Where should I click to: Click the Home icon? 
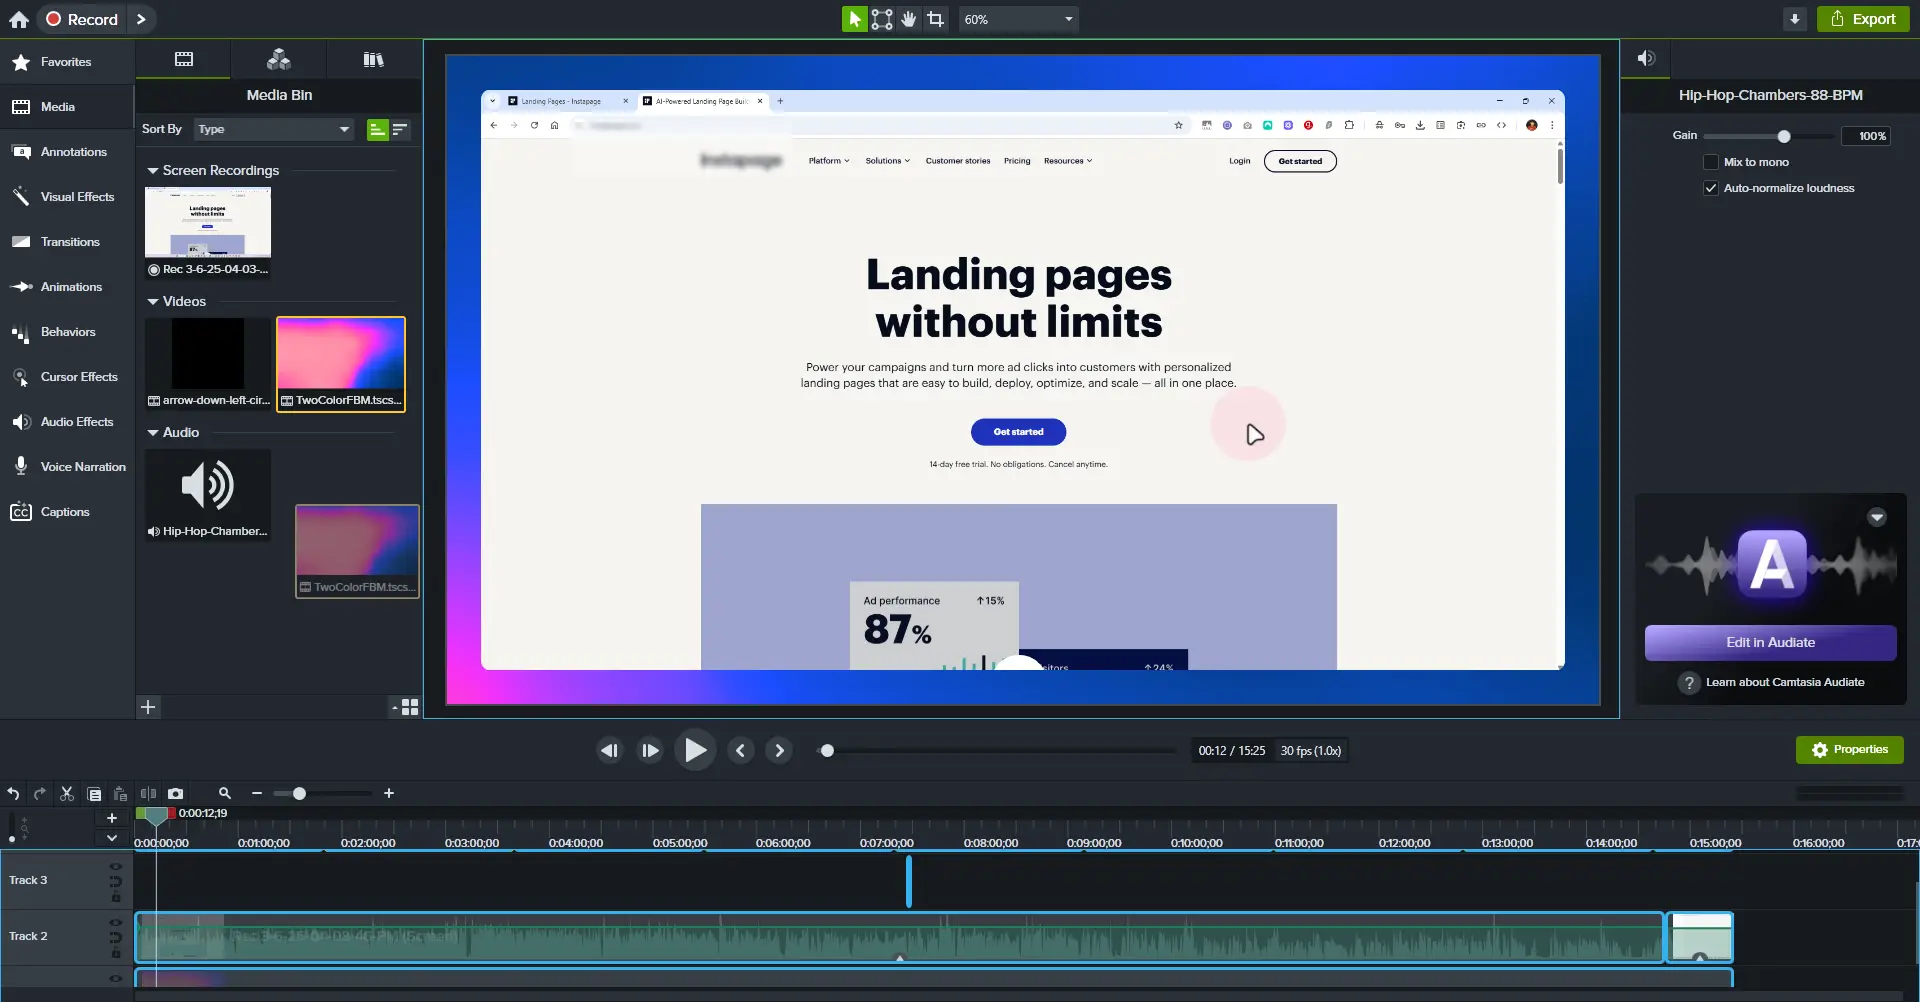coord(19,19)
